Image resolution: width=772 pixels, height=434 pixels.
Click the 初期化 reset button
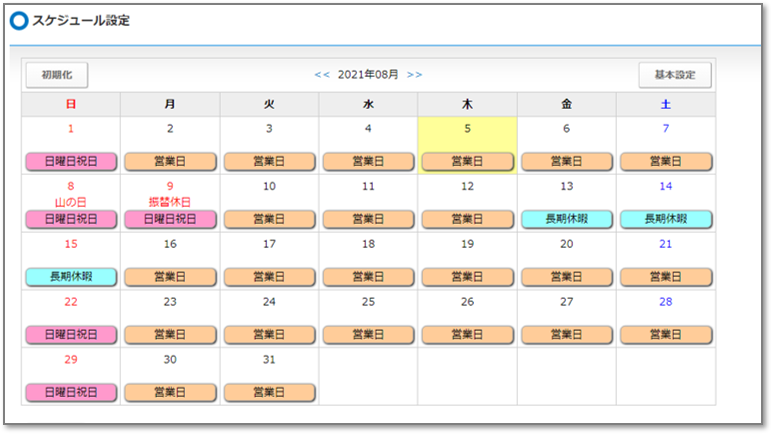point(57,75)
